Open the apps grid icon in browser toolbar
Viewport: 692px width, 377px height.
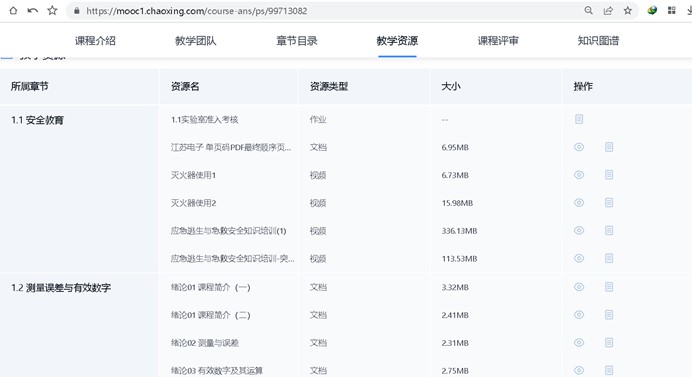point(672,11)
